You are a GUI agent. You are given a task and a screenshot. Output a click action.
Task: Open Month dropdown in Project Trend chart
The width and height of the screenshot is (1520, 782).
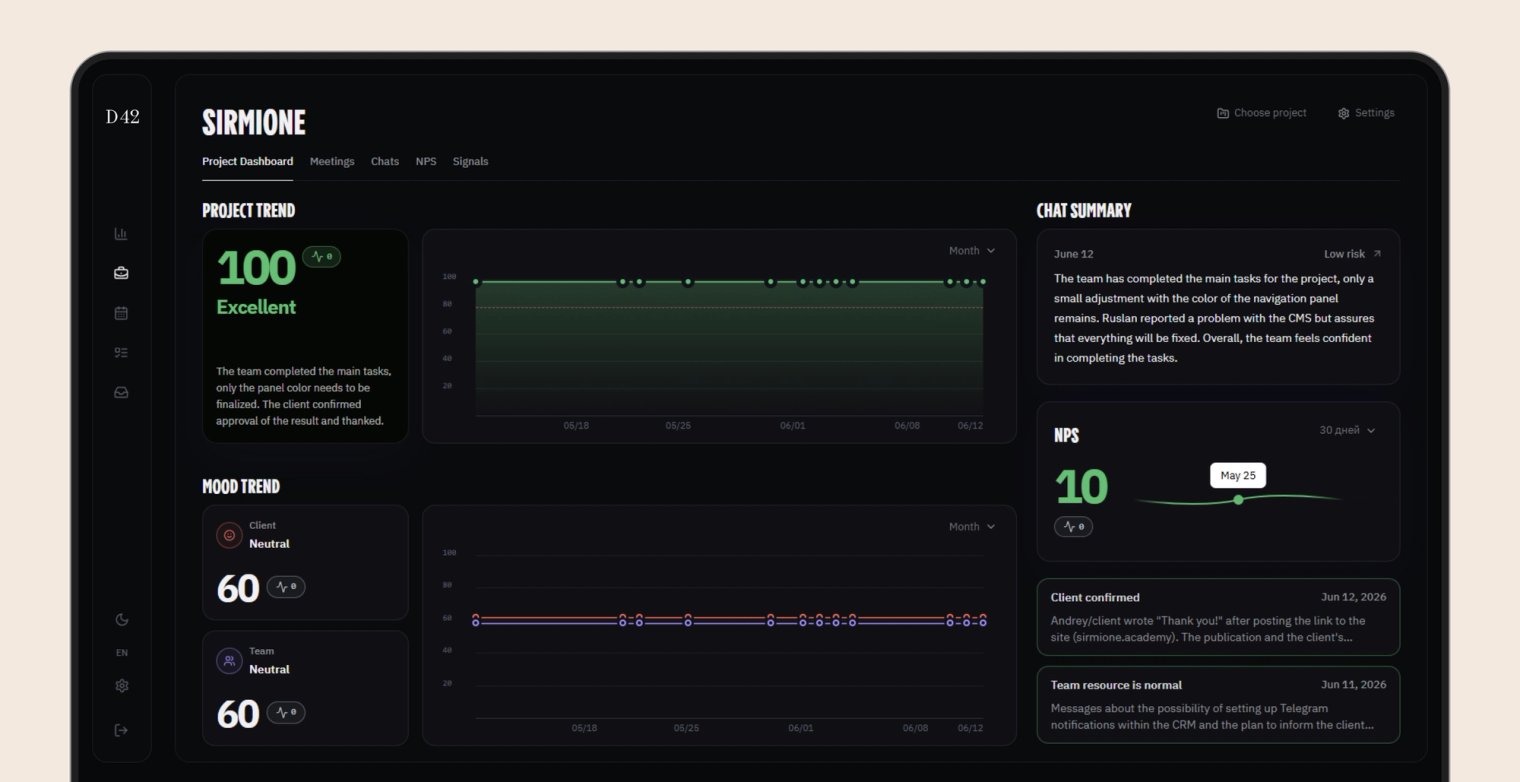tap(972, 251)
